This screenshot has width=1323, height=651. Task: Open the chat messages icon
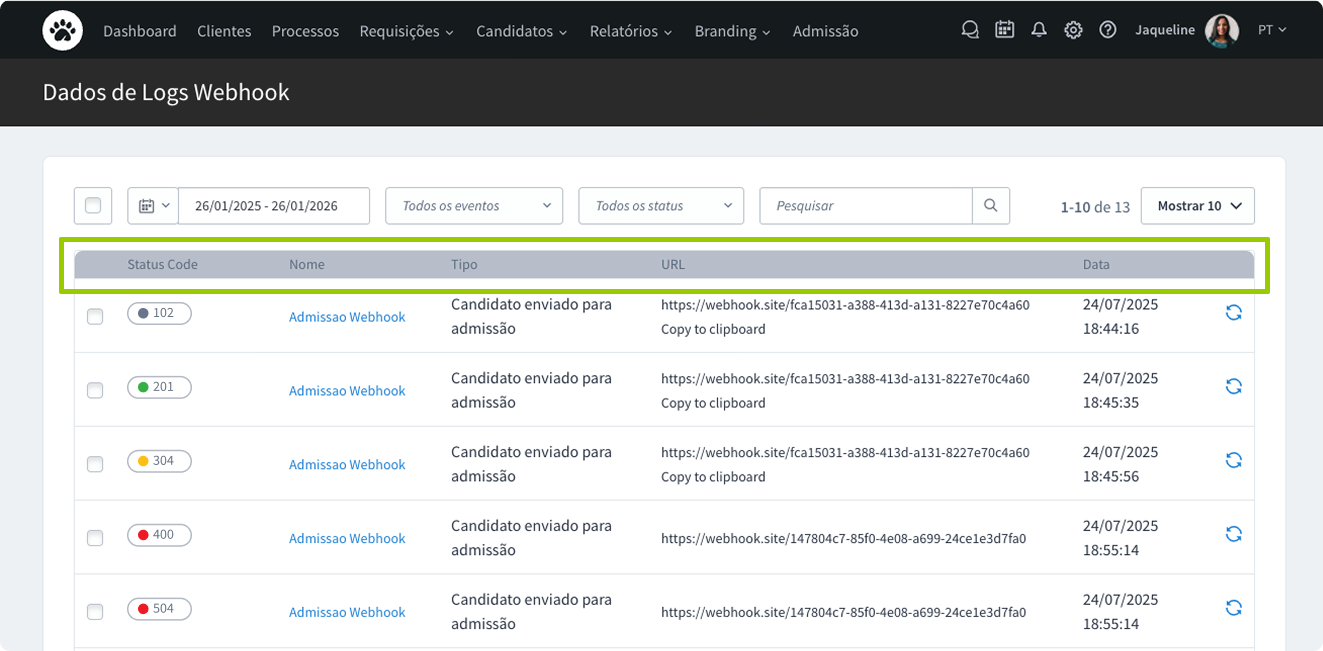coord(969,29)
